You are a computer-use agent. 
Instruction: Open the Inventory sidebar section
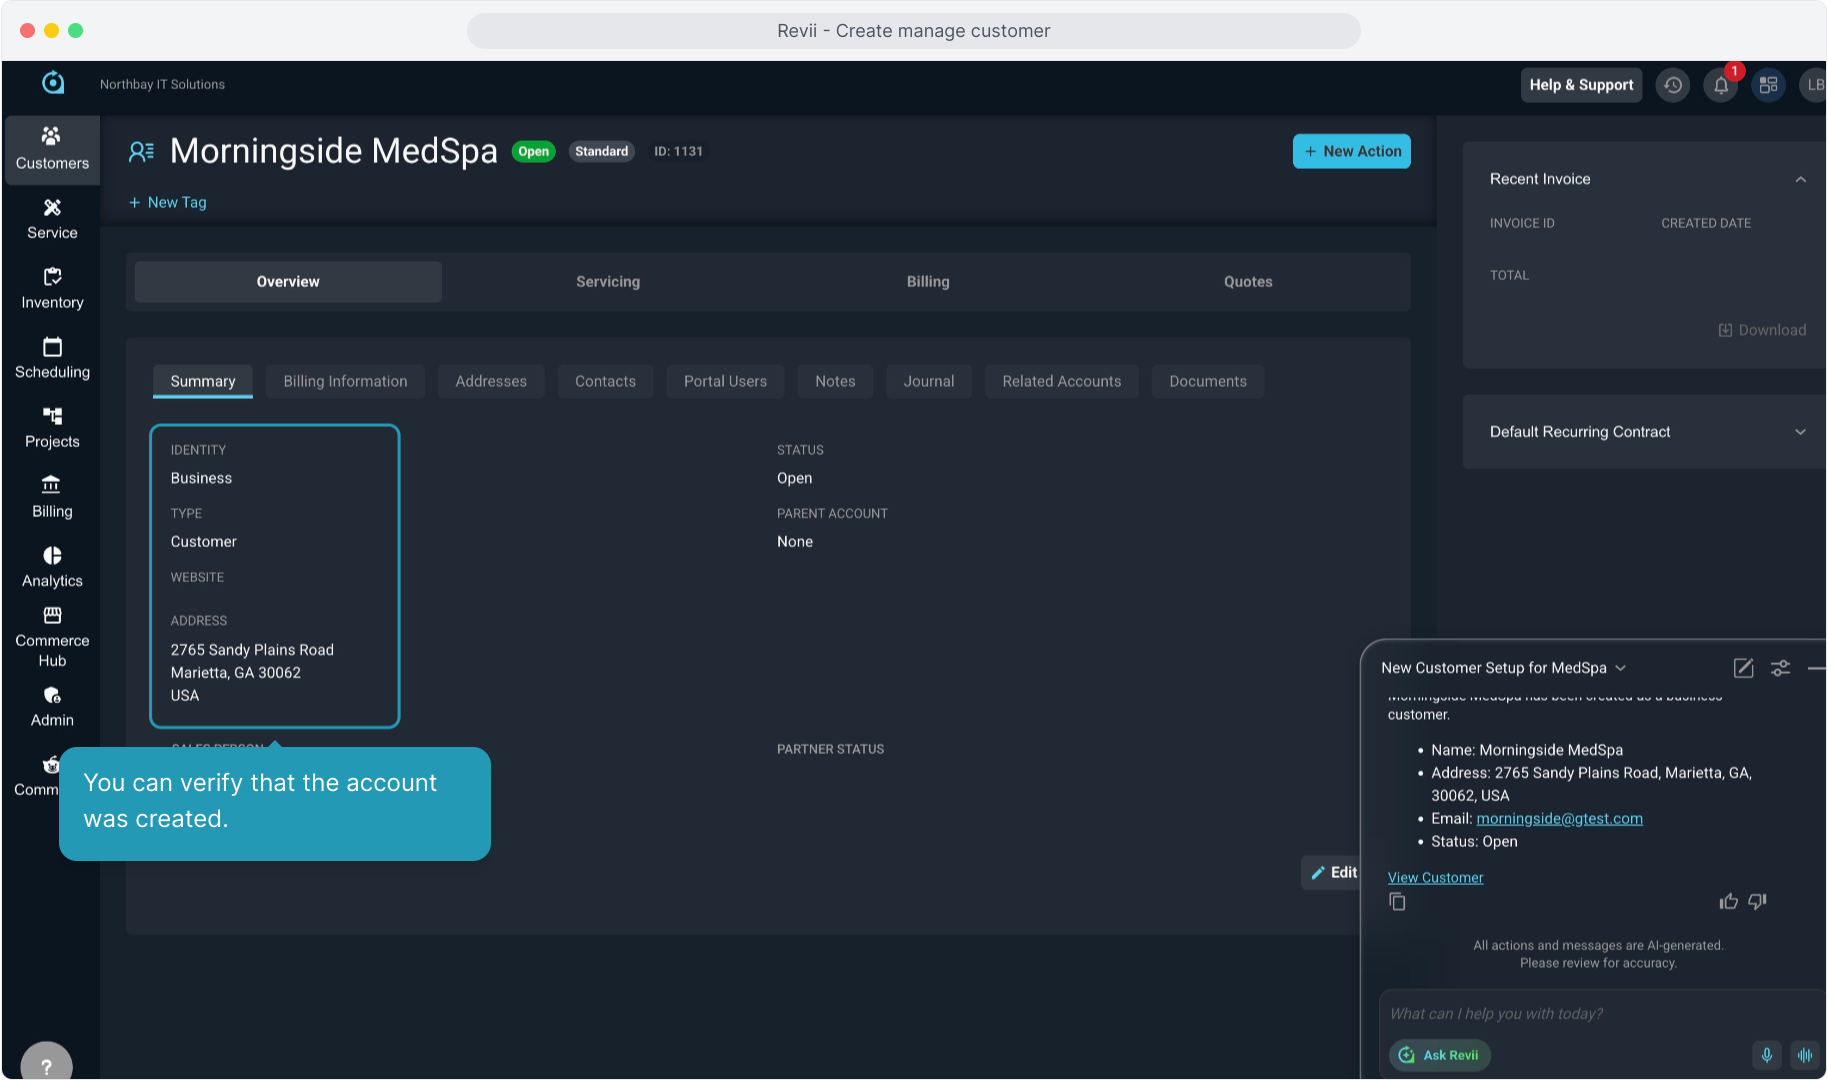pyautogui.click(x=52, y=288)
